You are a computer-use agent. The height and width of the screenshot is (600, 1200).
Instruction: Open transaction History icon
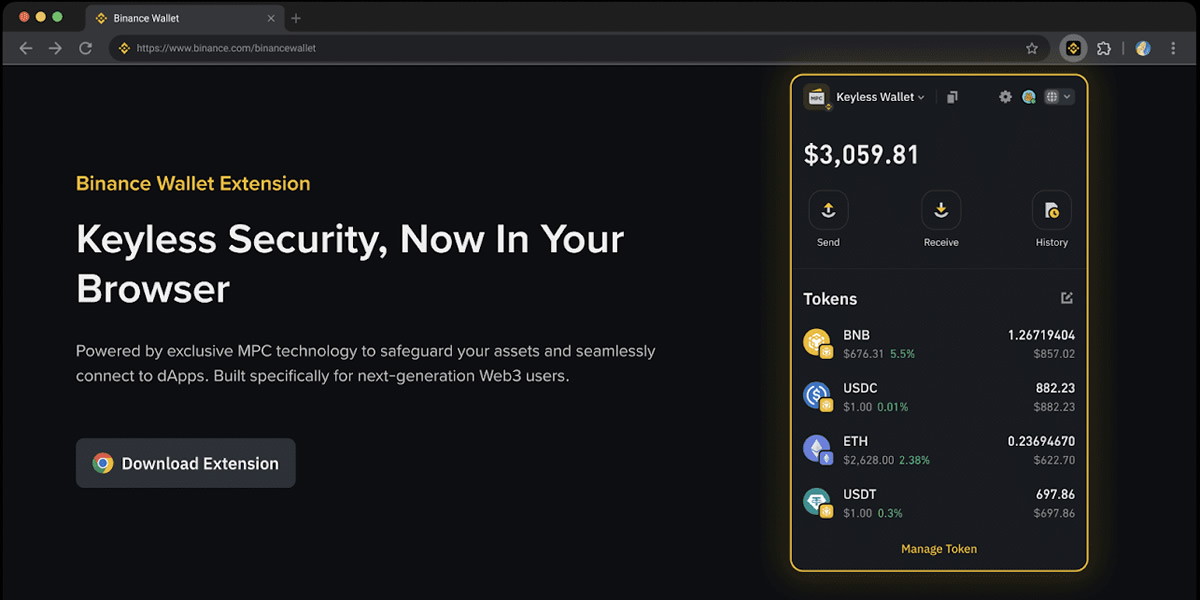(1051, 211)
